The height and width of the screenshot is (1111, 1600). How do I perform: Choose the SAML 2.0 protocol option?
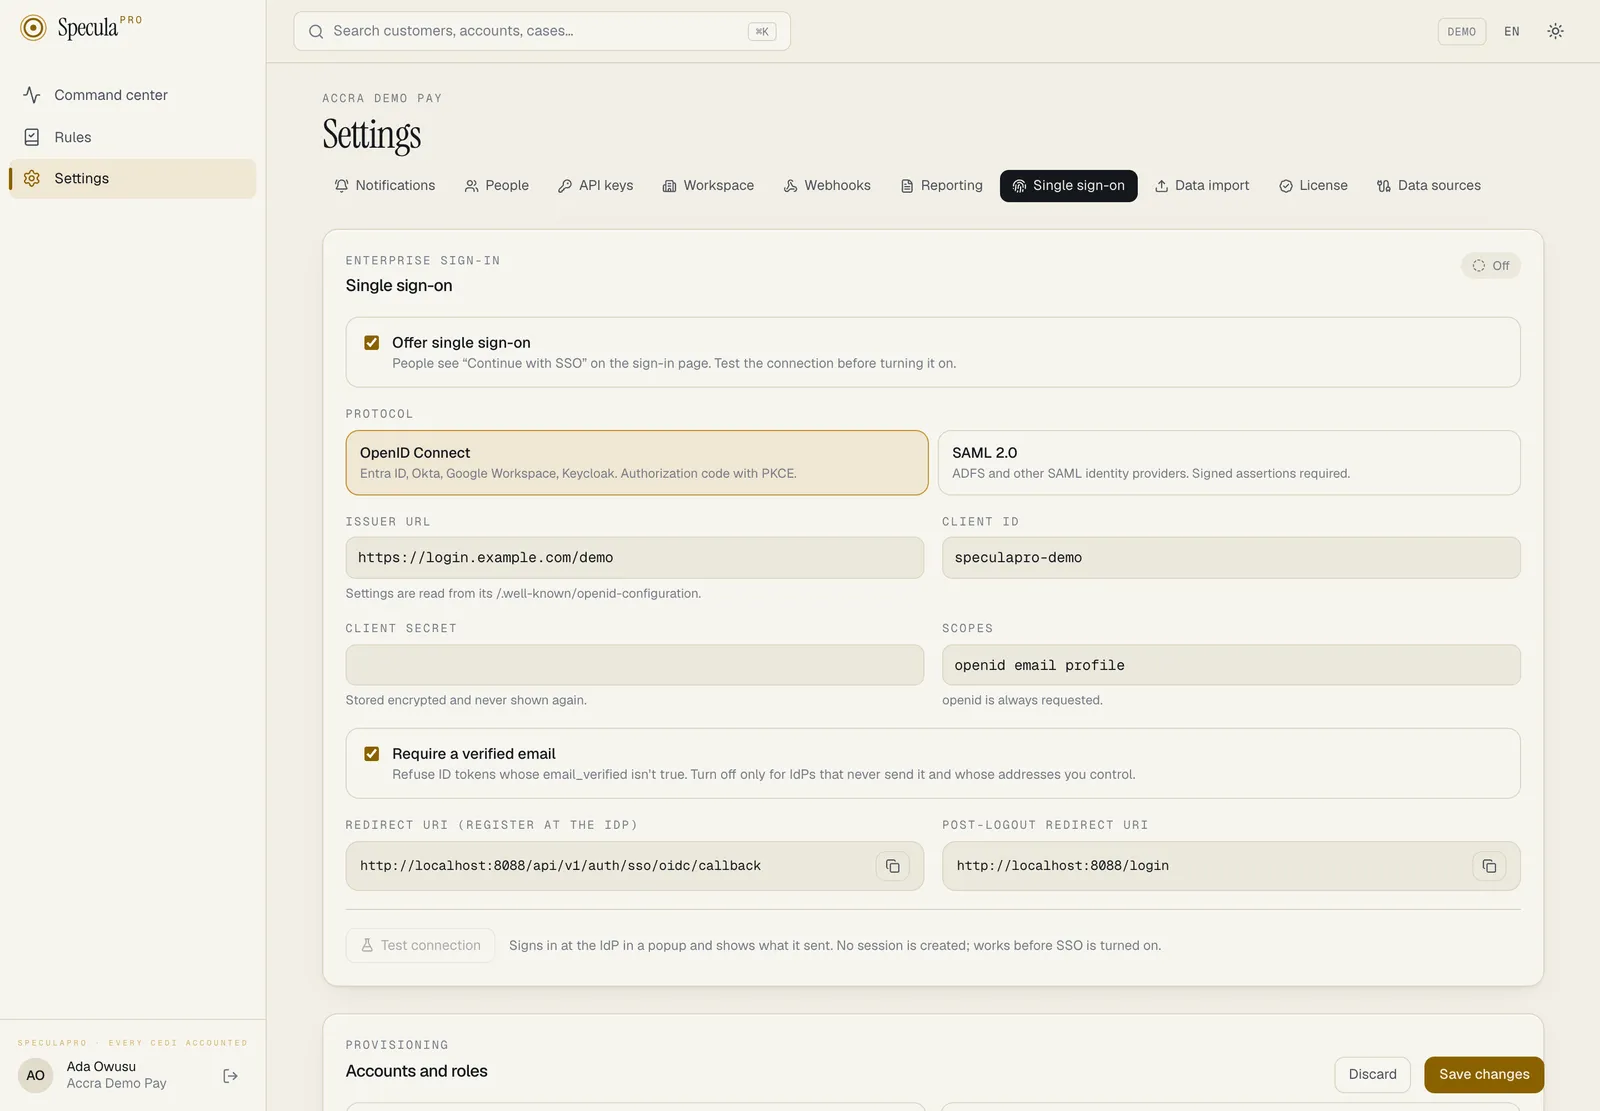pos(1229,463)
